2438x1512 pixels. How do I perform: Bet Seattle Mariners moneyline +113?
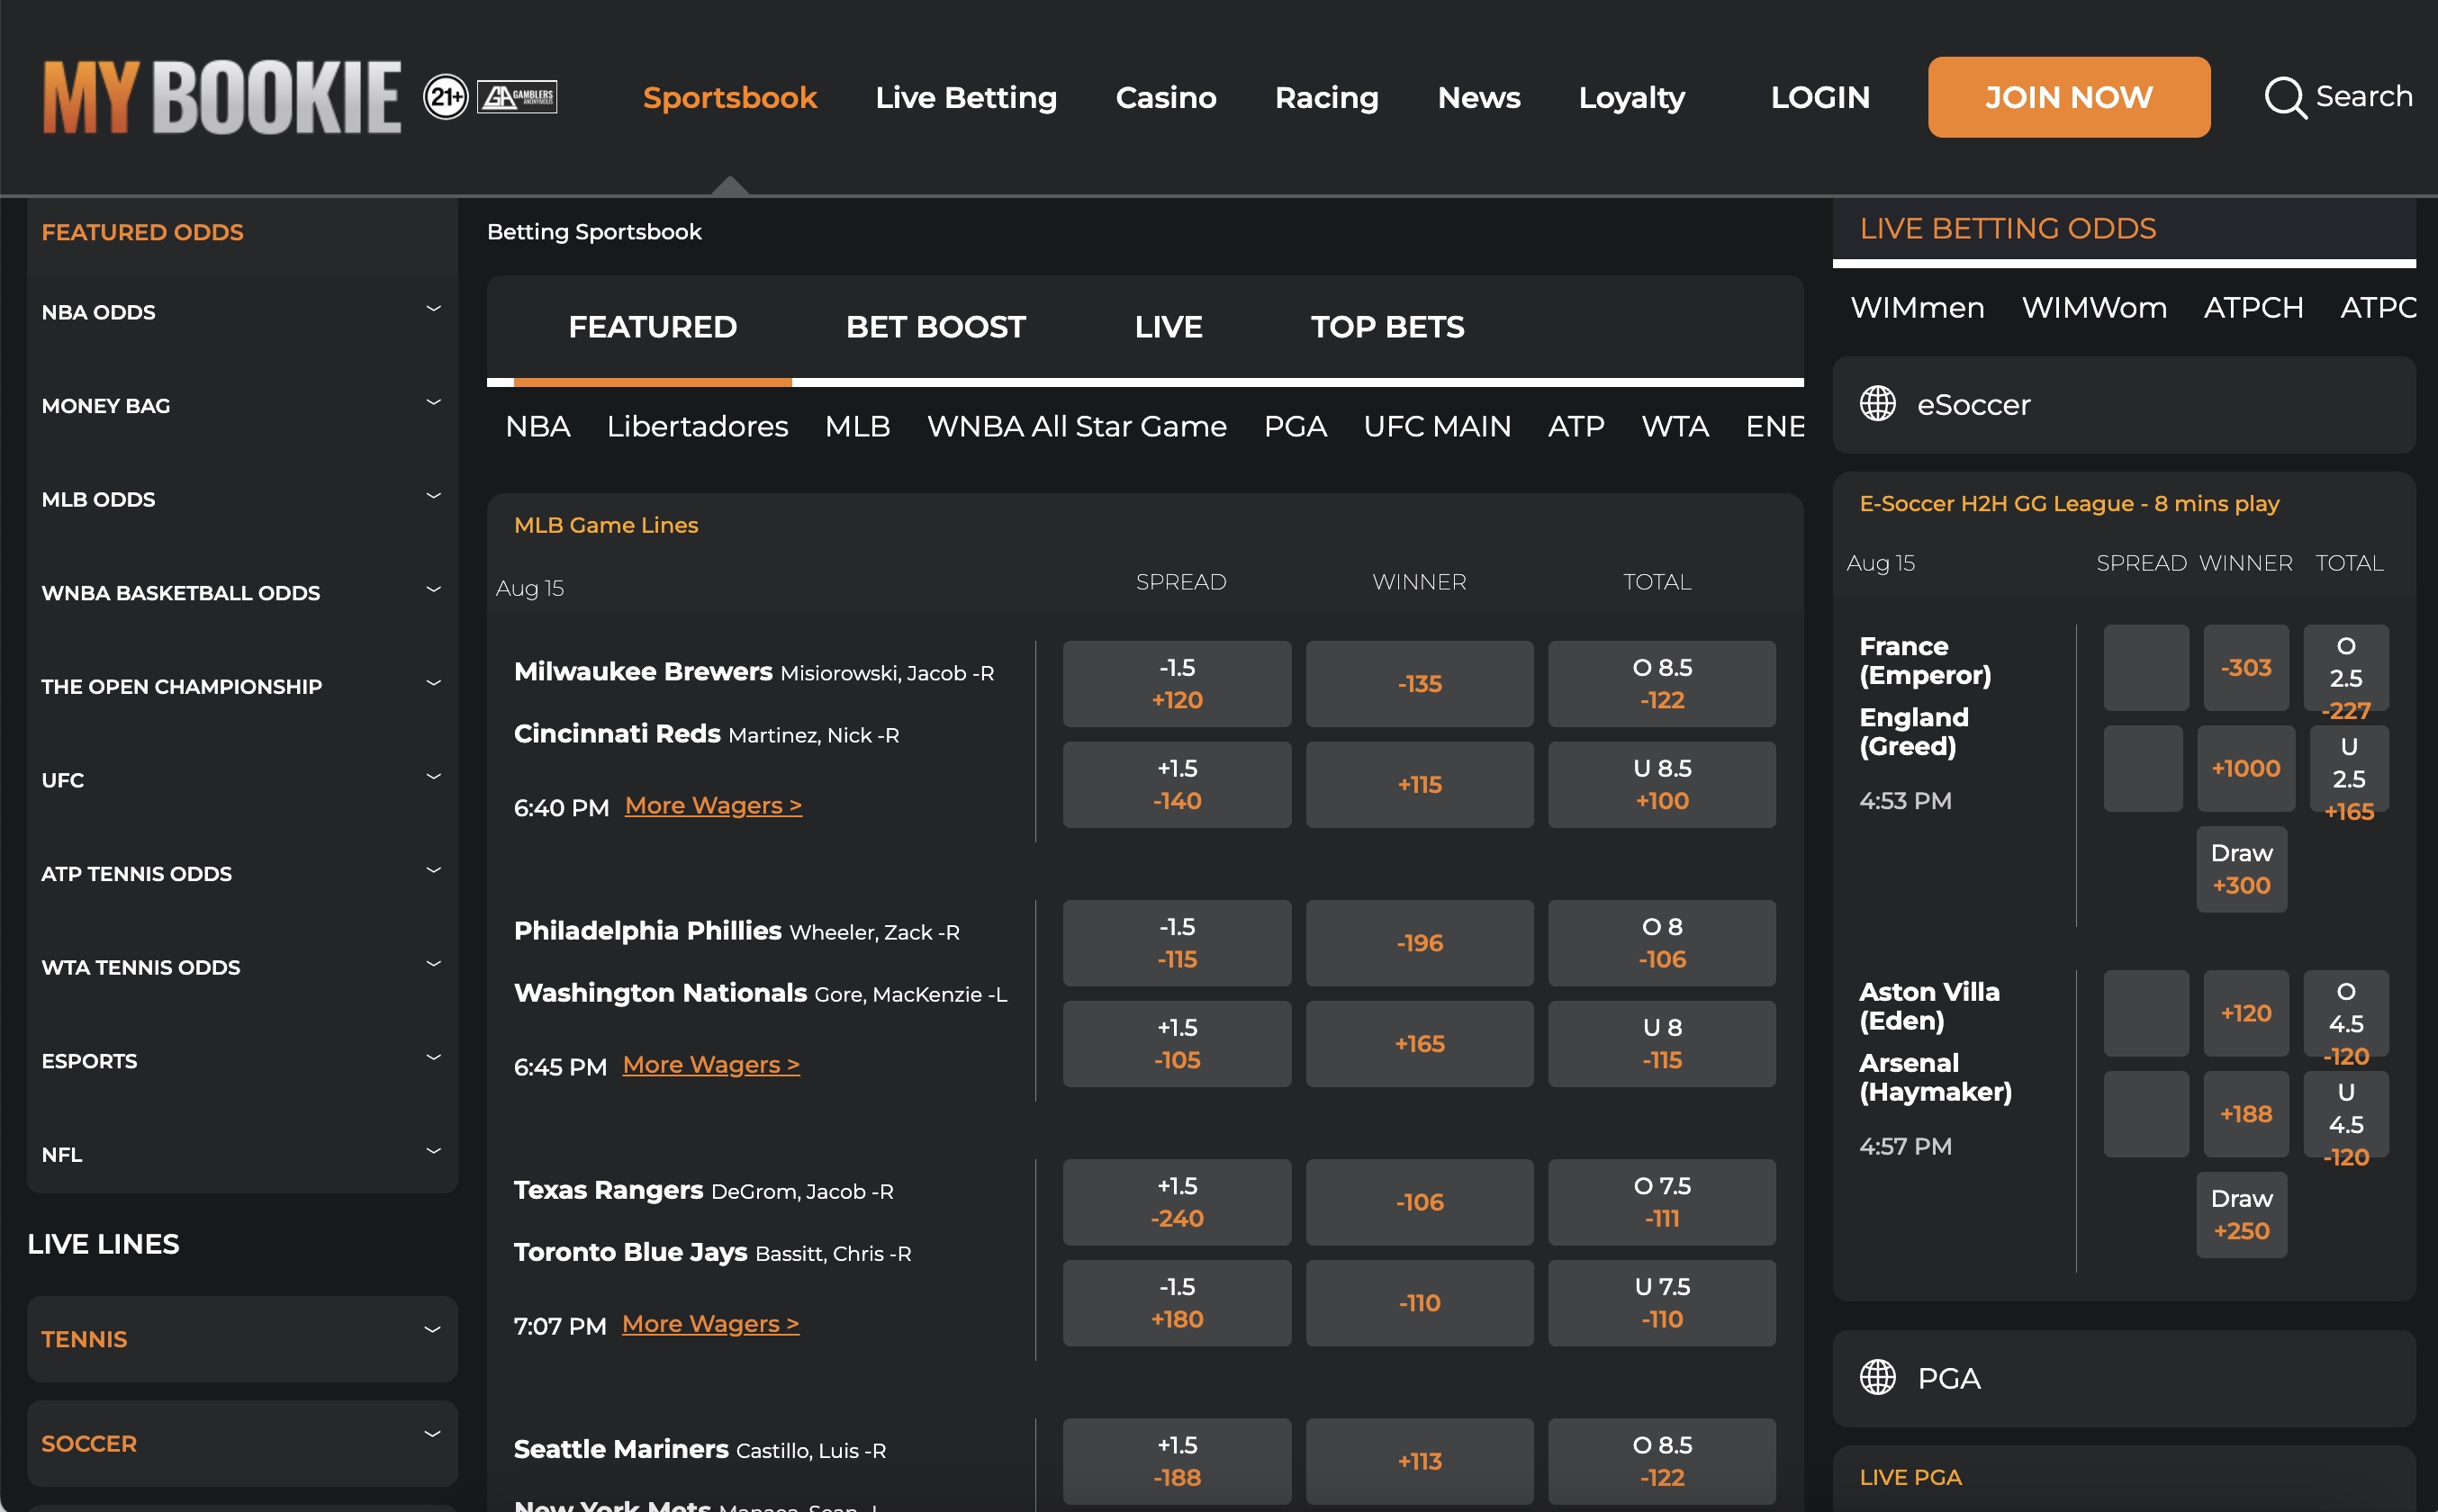[x=1419, y=1461]
